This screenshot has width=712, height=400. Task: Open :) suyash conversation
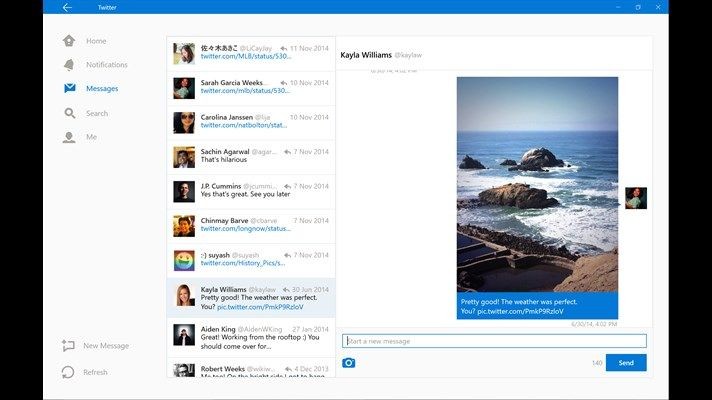(251, 261)
